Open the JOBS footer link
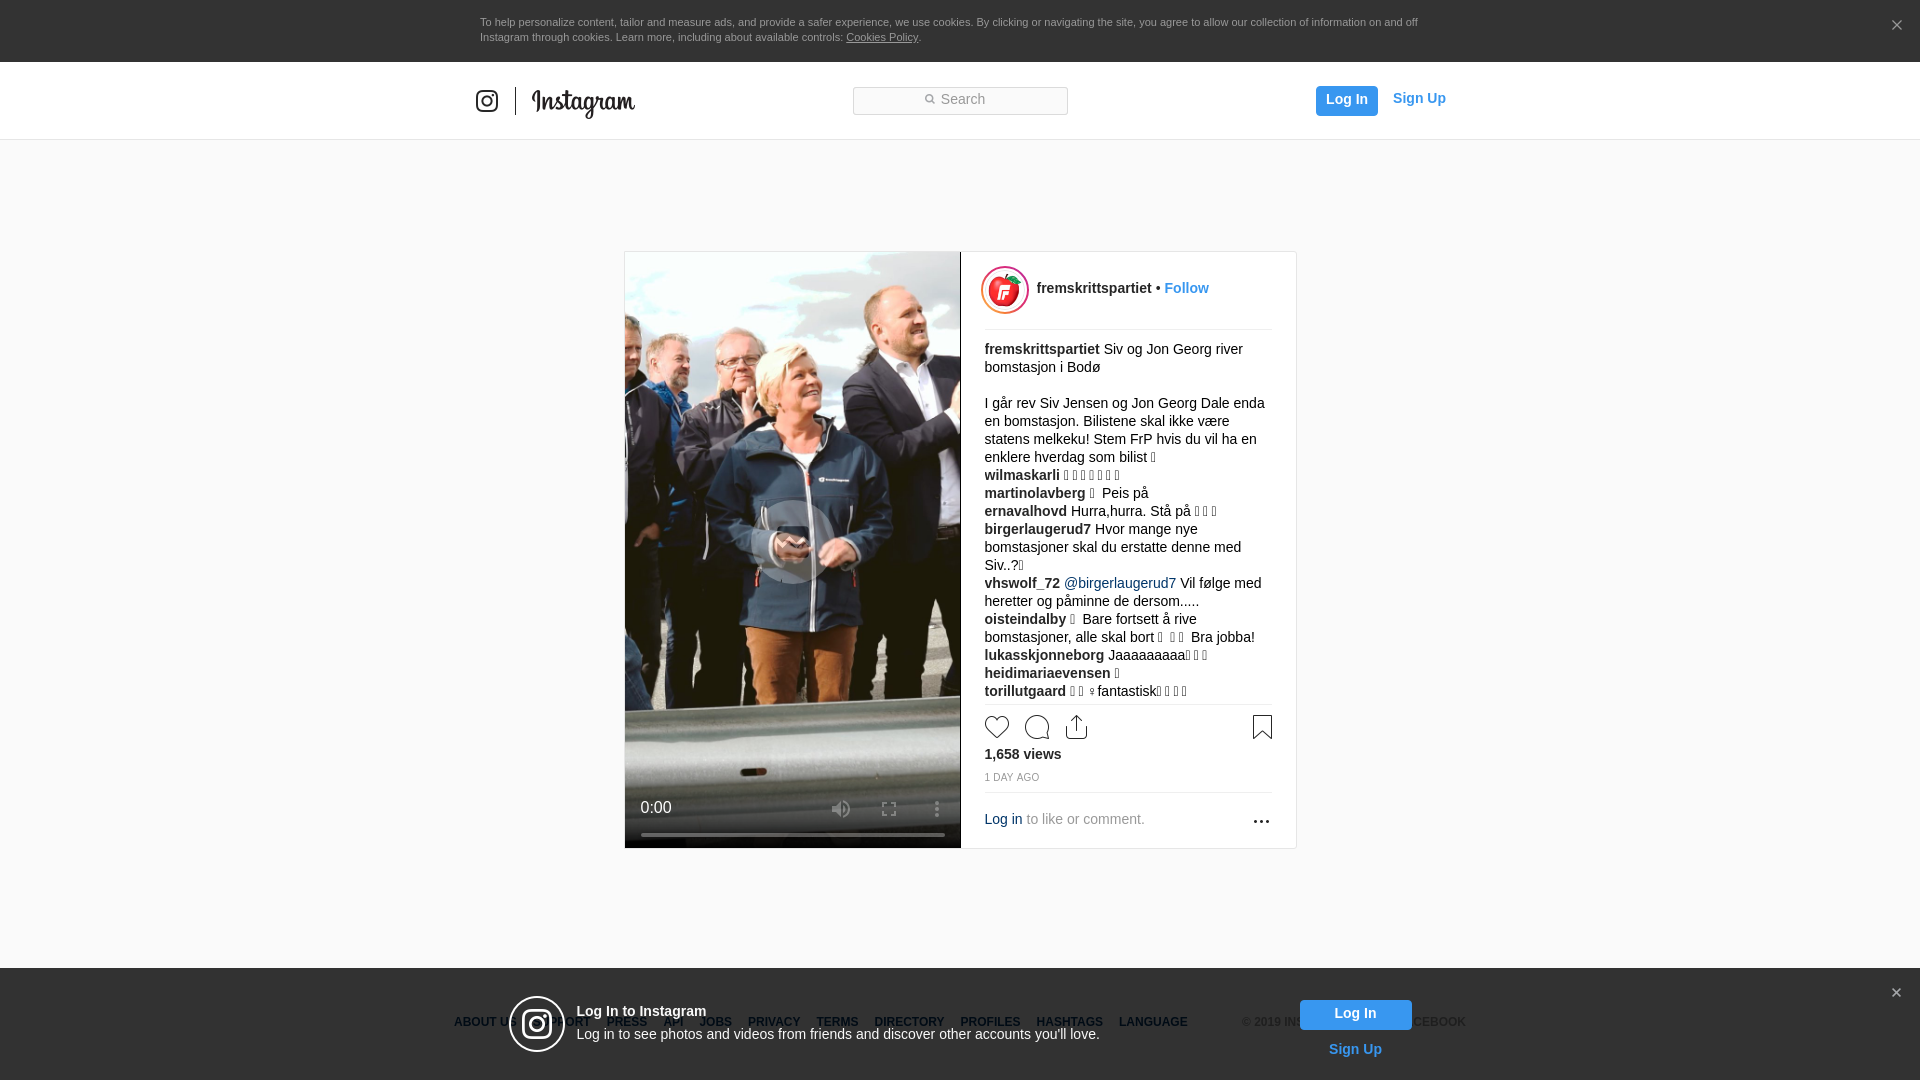 tap(715, 1022)
